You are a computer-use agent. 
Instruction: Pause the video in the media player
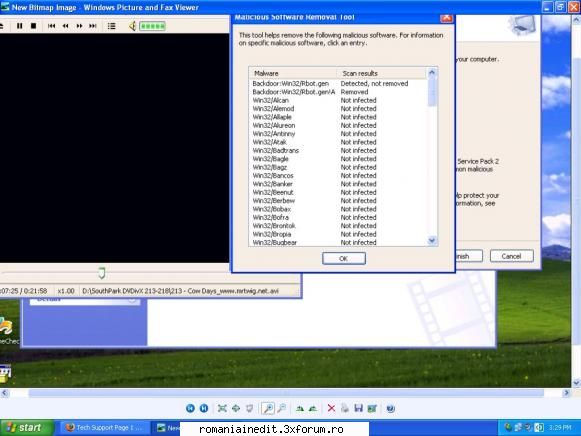[x=19, y=26]
